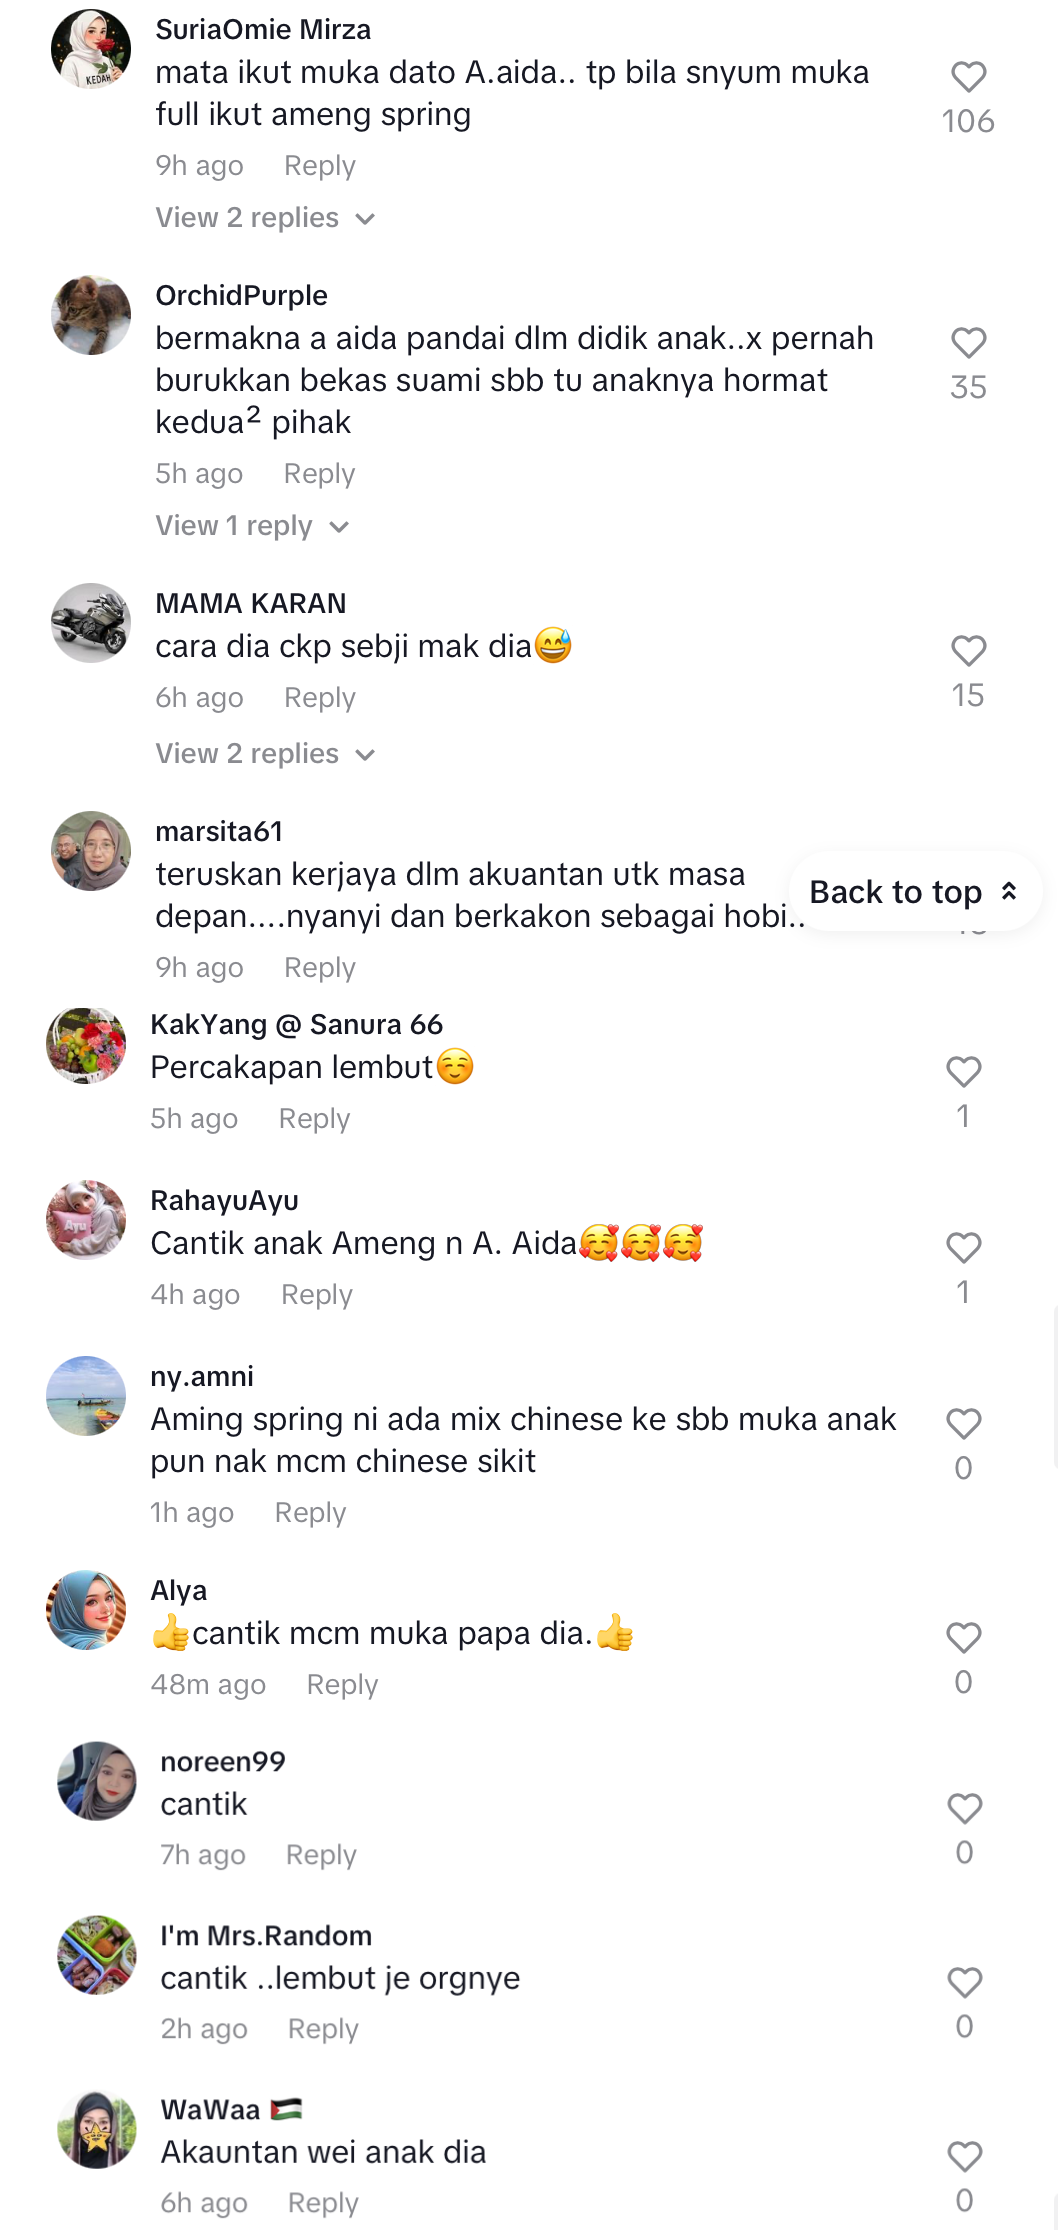The image size is (1058, 2230).
Task: Open MAMA KARAN's motorcycle avatar
Action: click(x=91, y=623)
